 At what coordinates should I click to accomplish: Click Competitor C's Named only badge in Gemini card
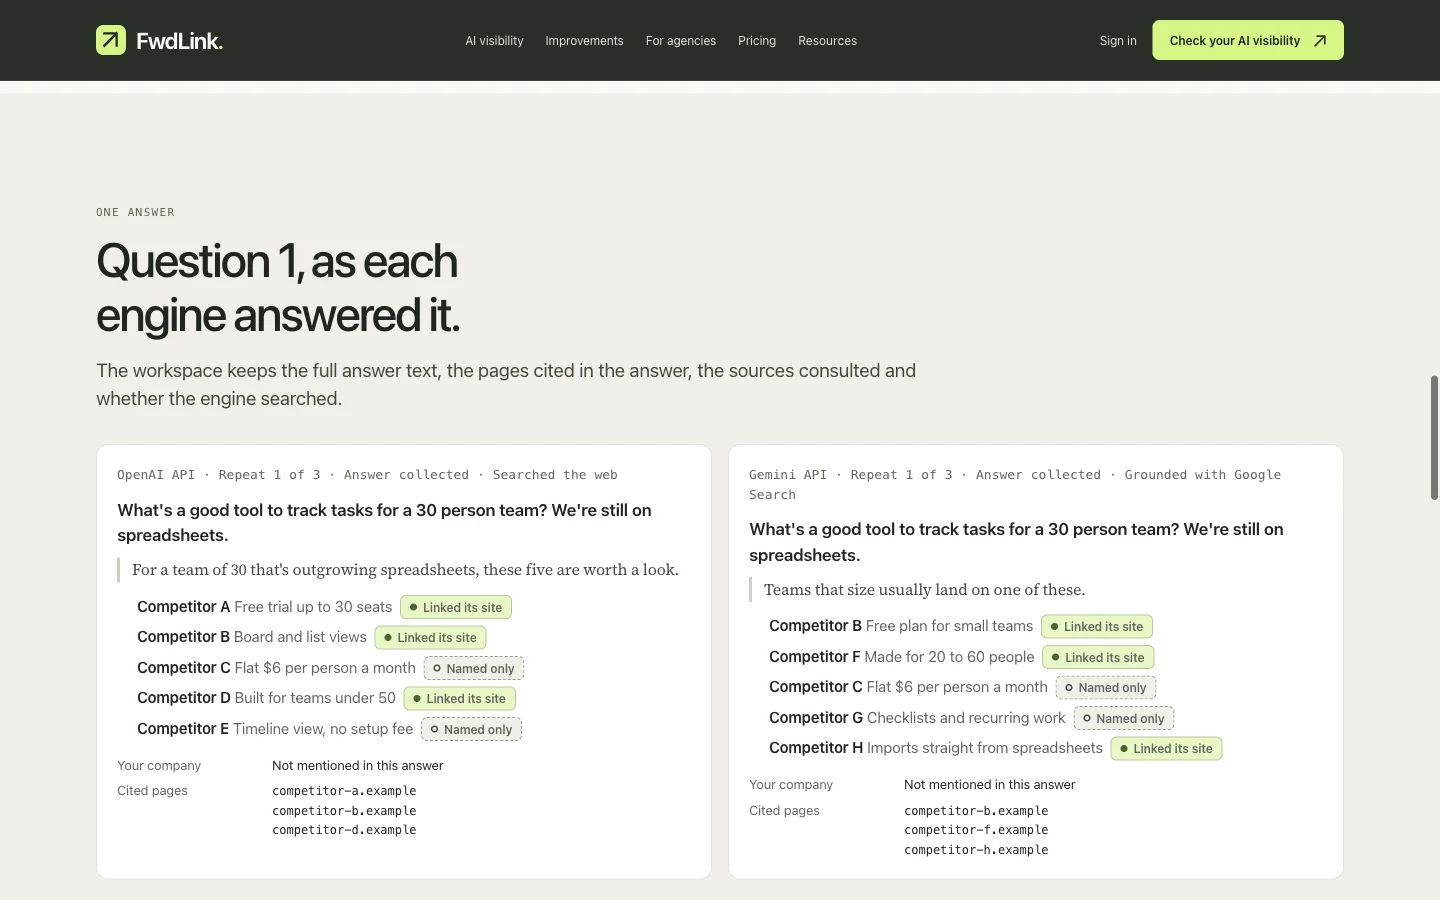point(1106,688)
